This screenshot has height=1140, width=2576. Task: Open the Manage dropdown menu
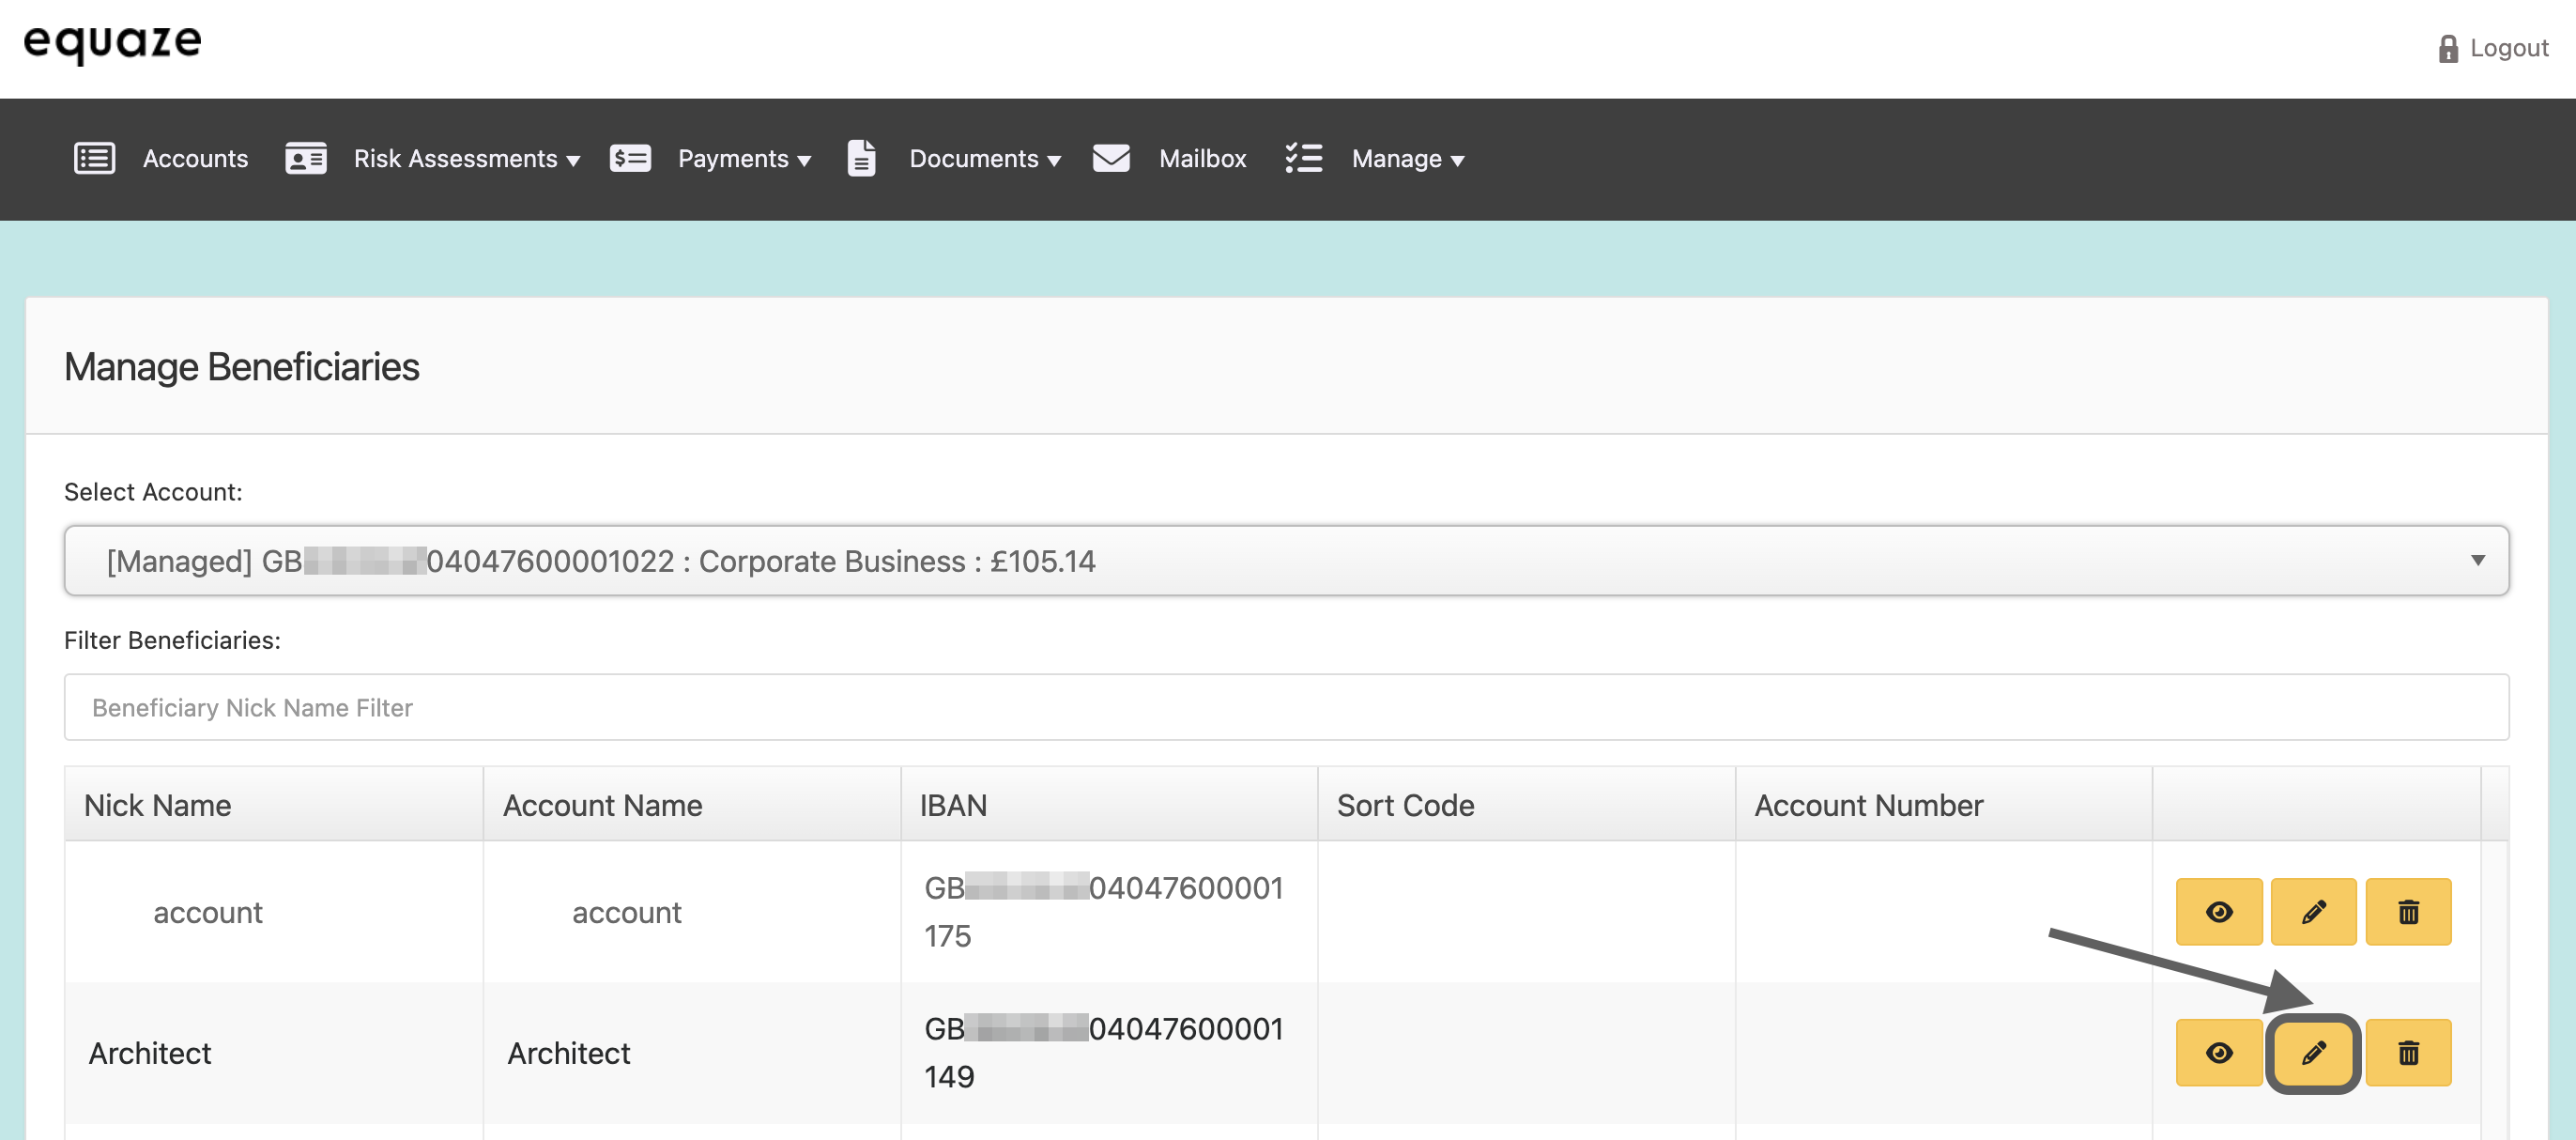(x=1408, y=159)
